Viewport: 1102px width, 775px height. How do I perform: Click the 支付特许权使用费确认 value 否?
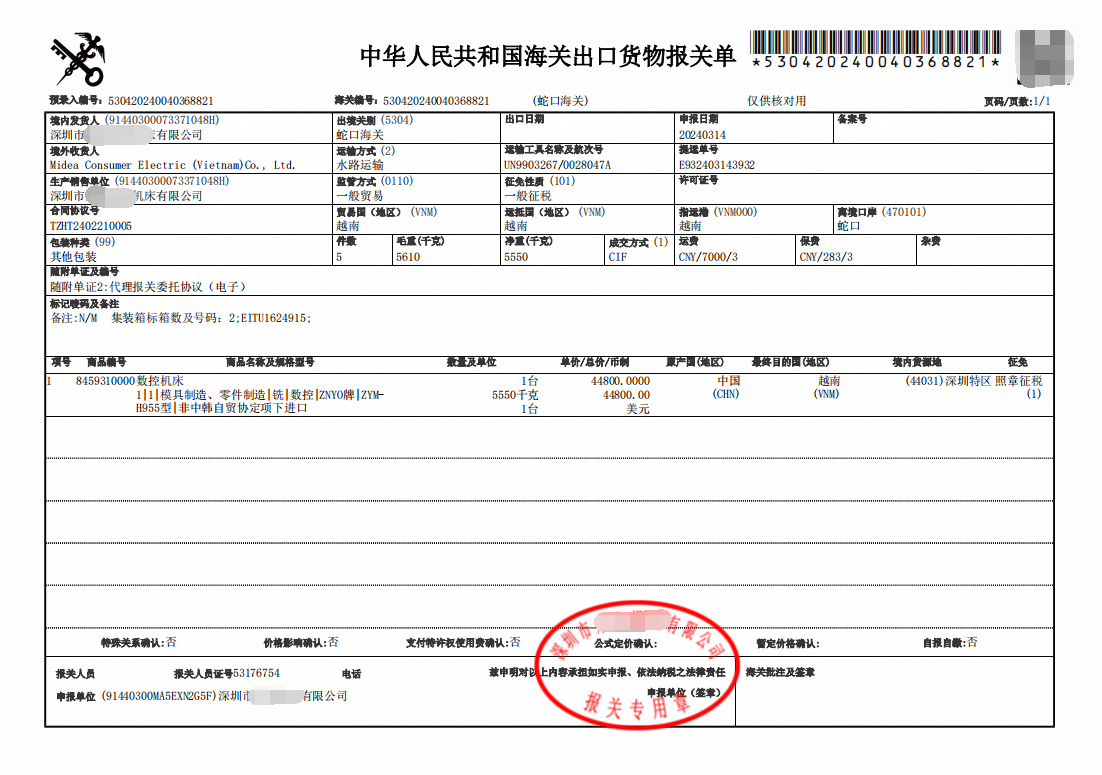pyautogui.click(x=515, y=642)
